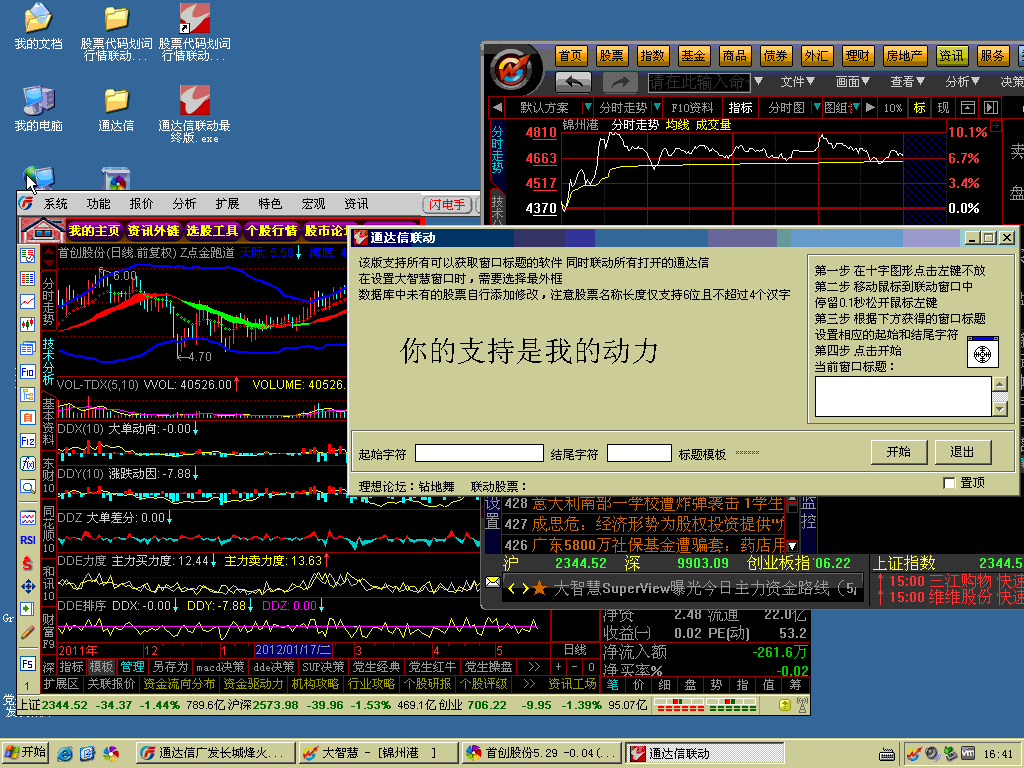Click the red trend line chart icon

pyautogui.click(x=27, y=301)
